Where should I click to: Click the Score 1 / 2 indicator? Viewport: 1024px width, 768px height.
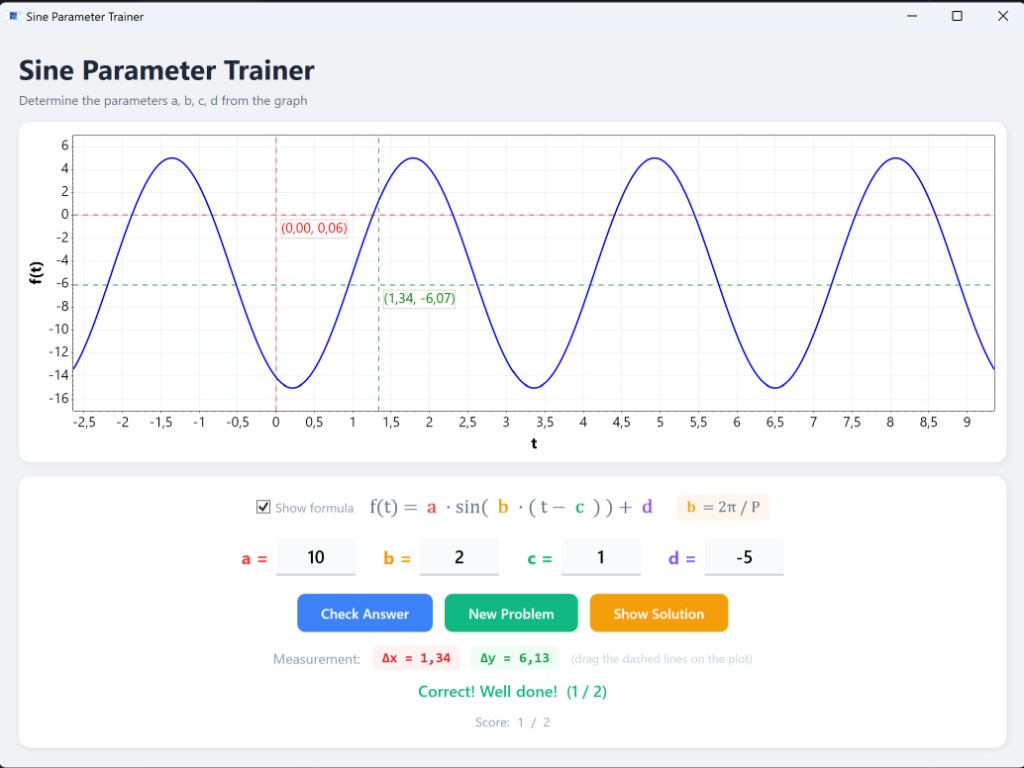click(512, 721)
